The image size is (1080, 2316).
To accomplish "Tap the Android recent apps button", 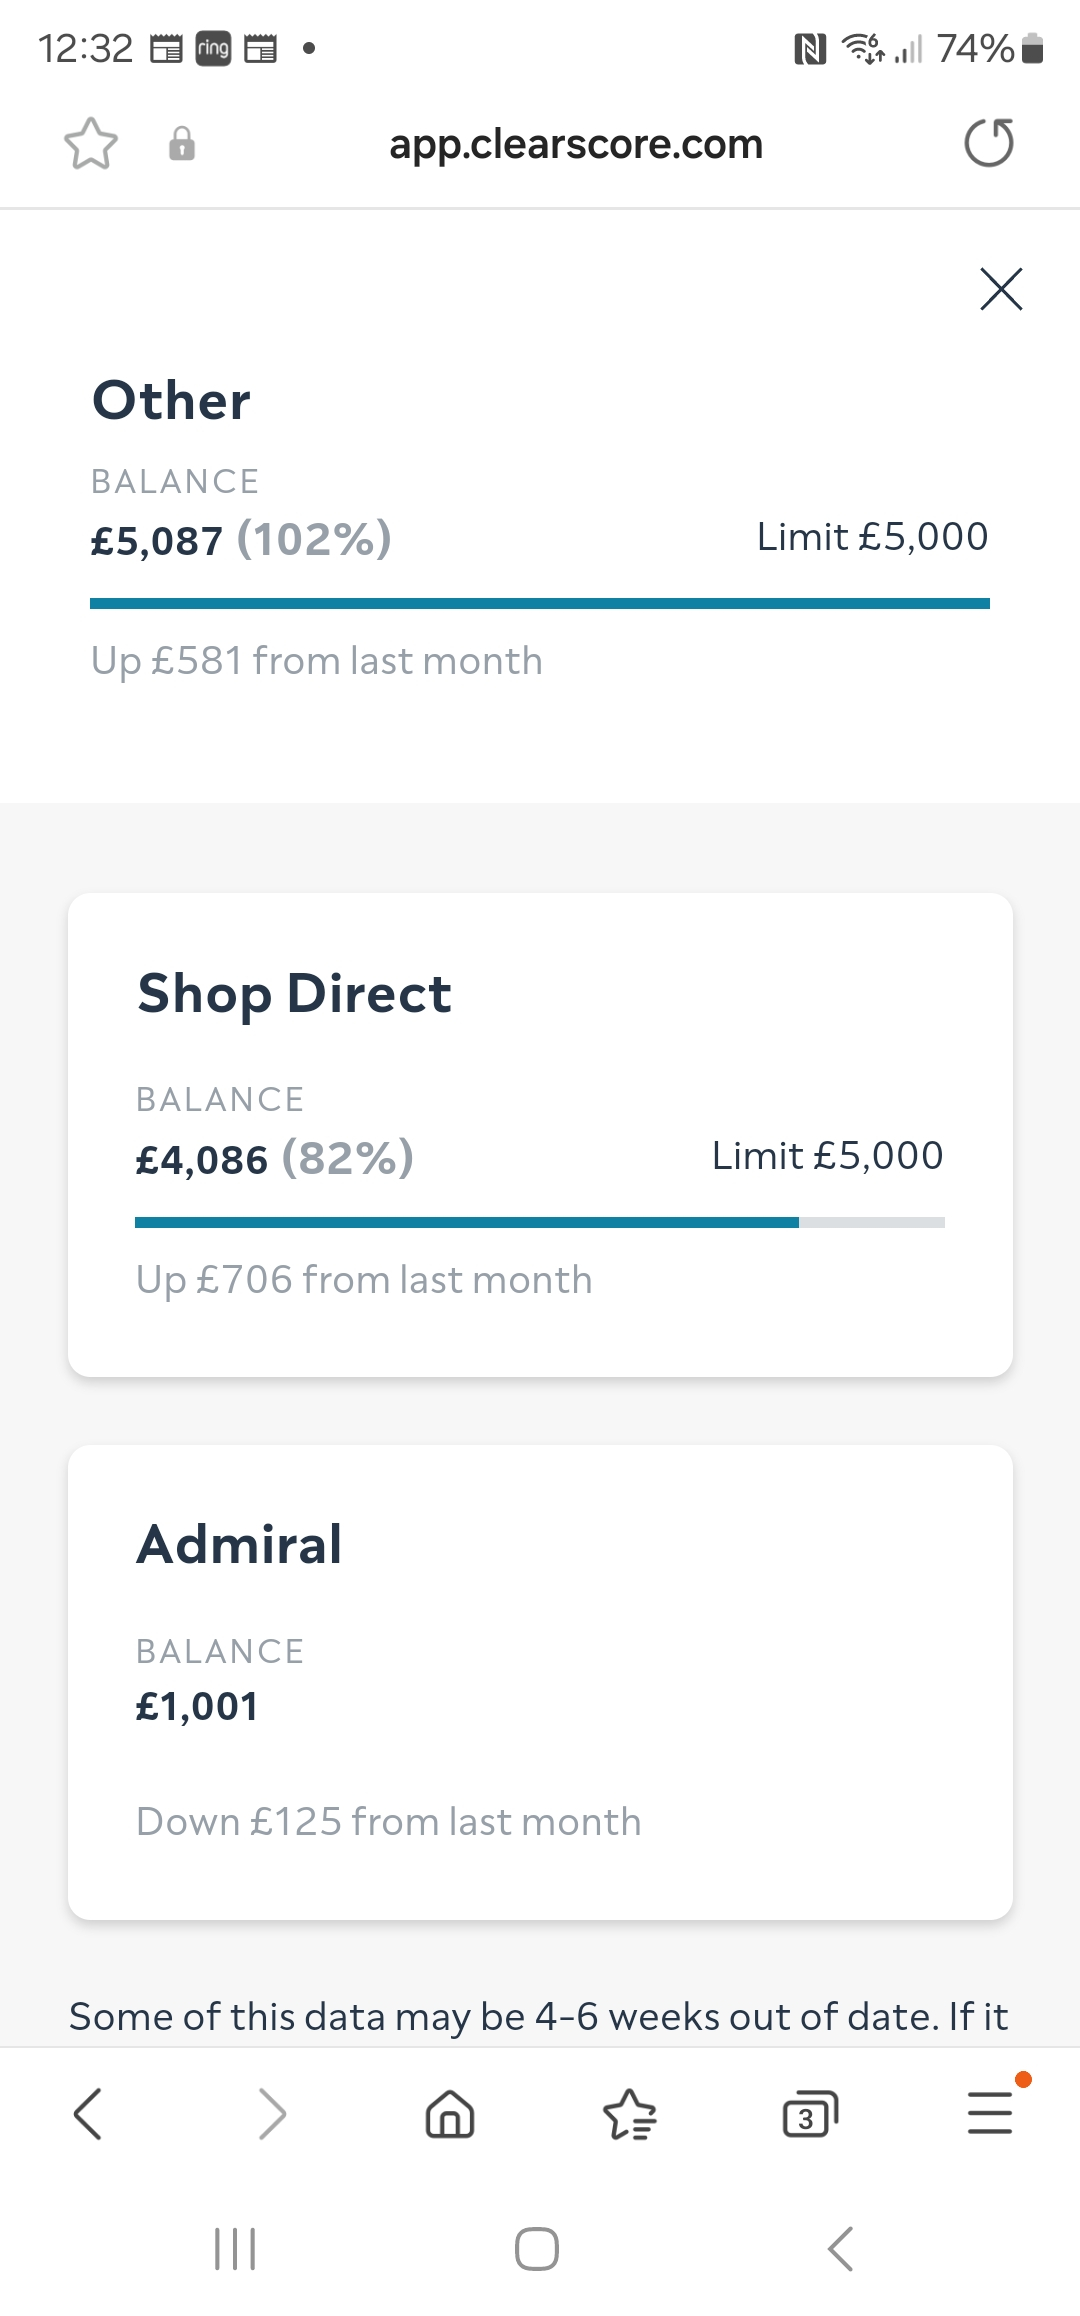I will click(236, 2249).
